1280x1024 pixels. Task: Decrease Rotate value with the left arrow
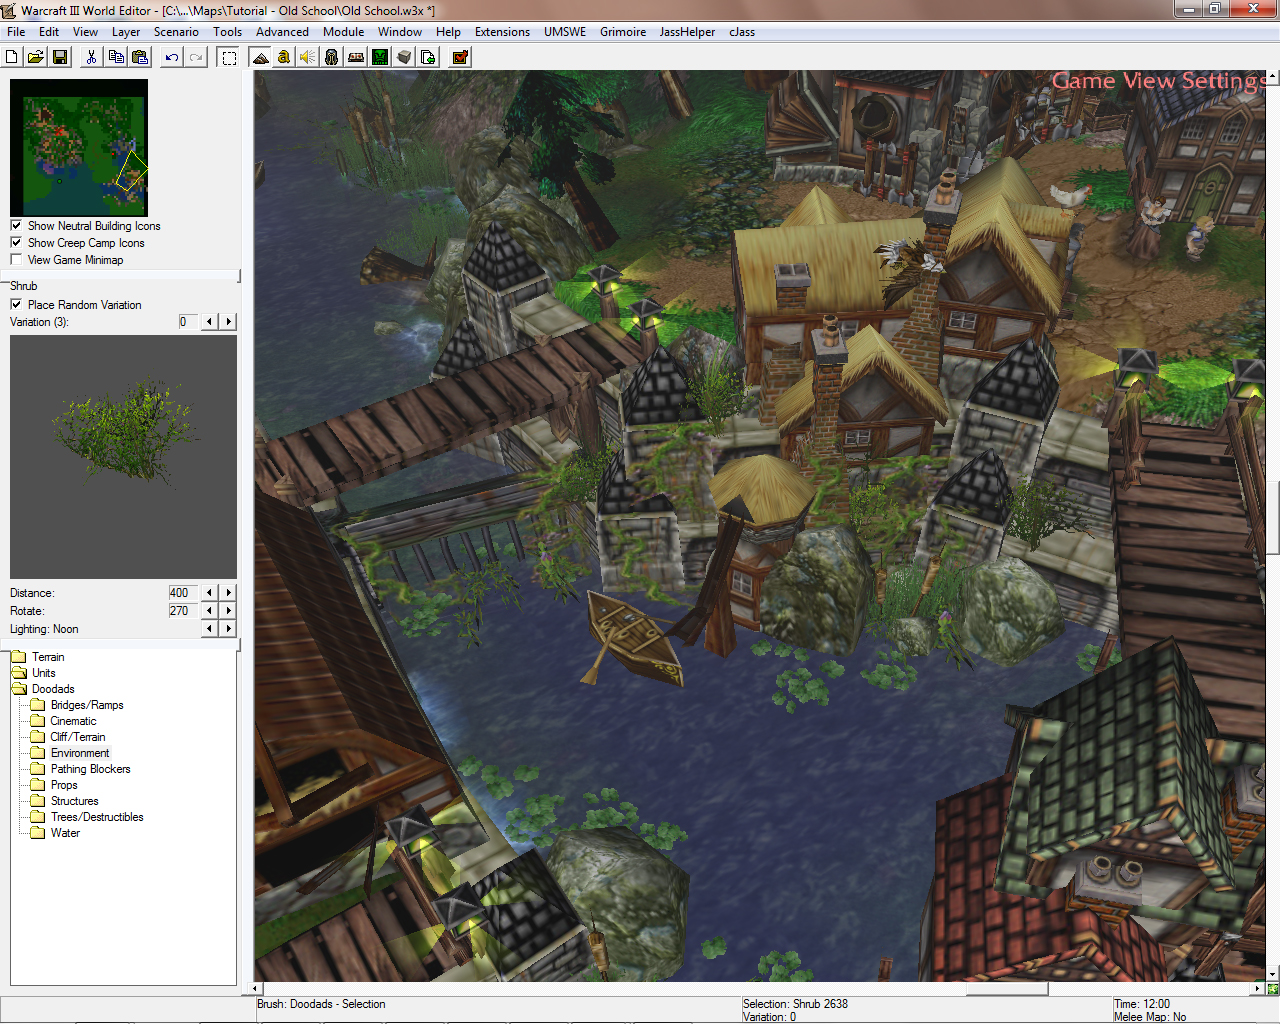[x=209, y=611]
